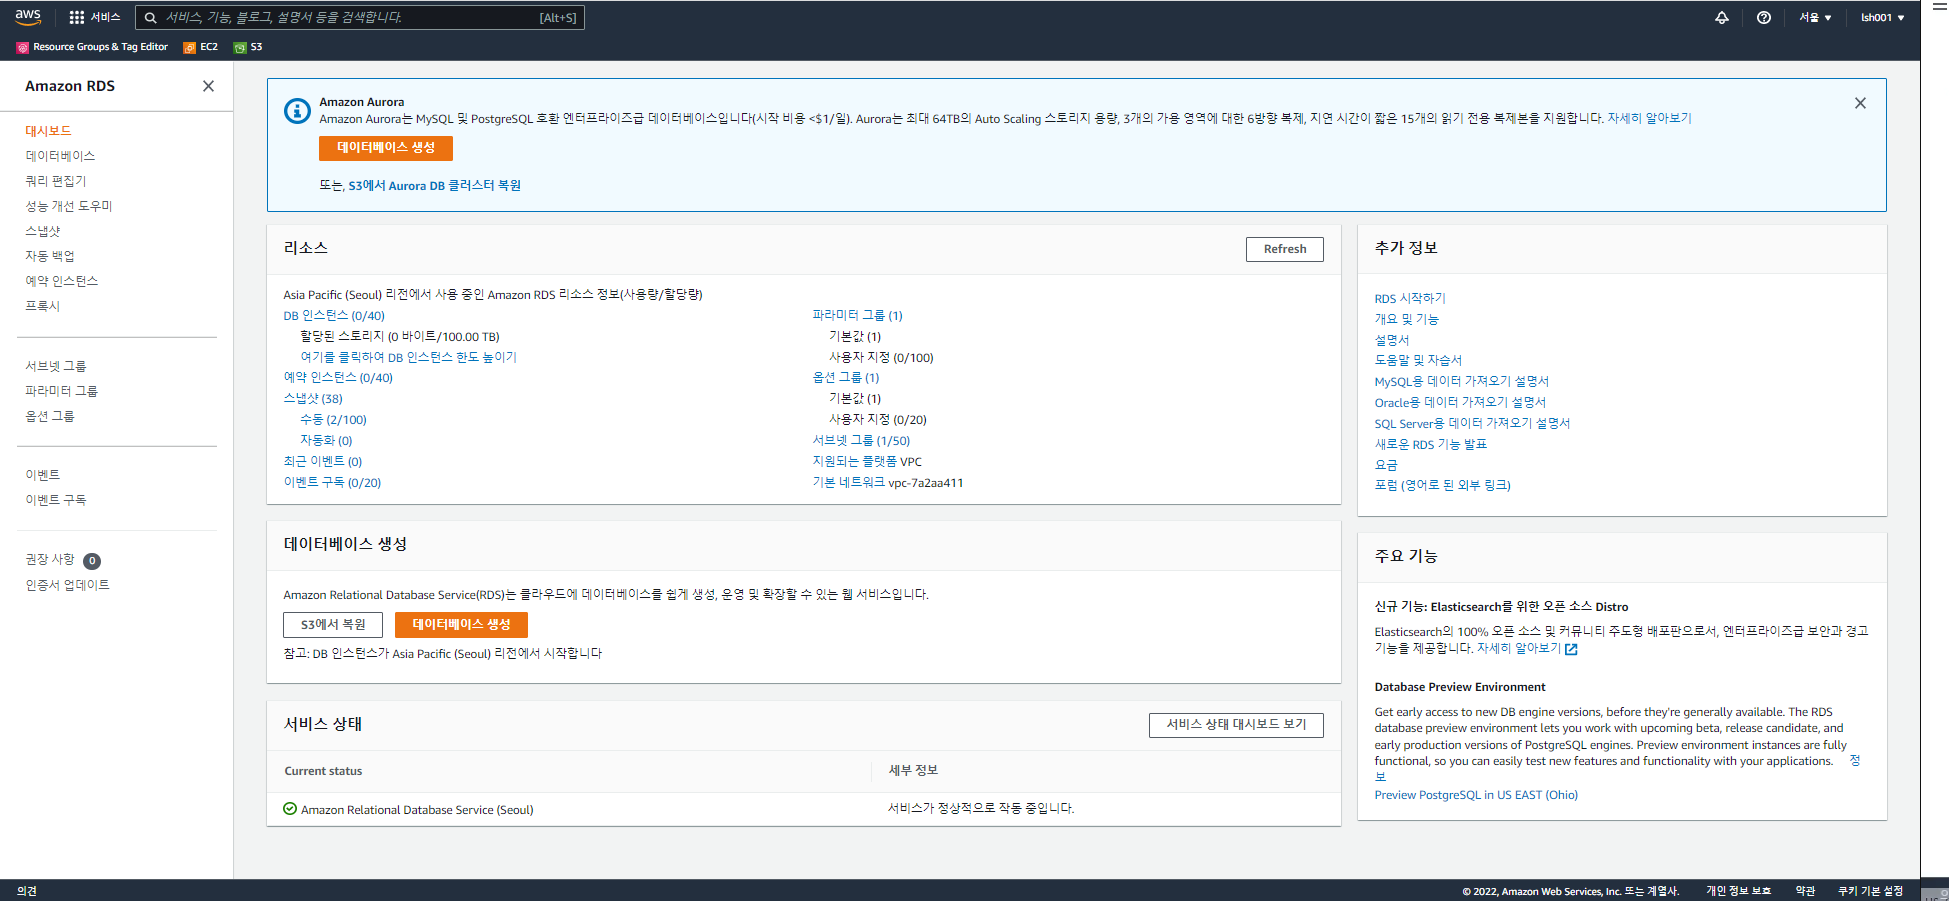Focus the AWS services search field
1949x901 pixels.
[360, 18]
